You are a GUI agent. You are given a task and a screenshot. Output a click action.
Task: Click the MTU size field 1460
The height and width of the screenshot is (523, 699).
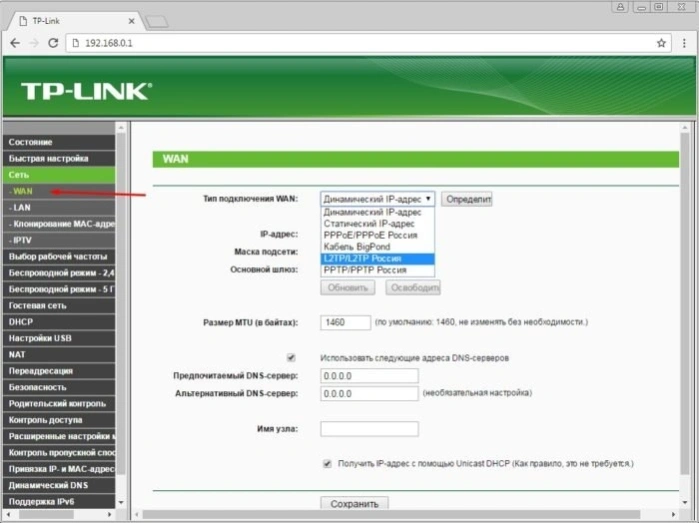click(x=345, y=322)
